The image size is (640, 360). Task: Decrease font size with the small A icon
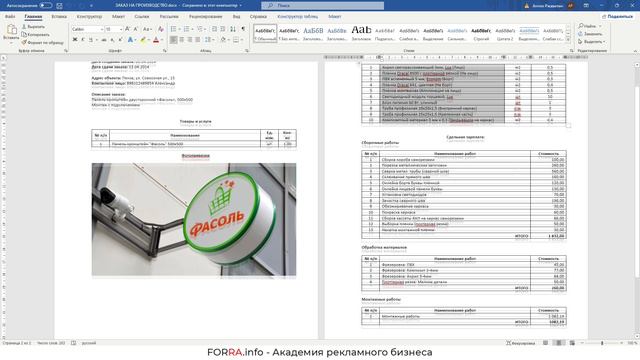136,29
